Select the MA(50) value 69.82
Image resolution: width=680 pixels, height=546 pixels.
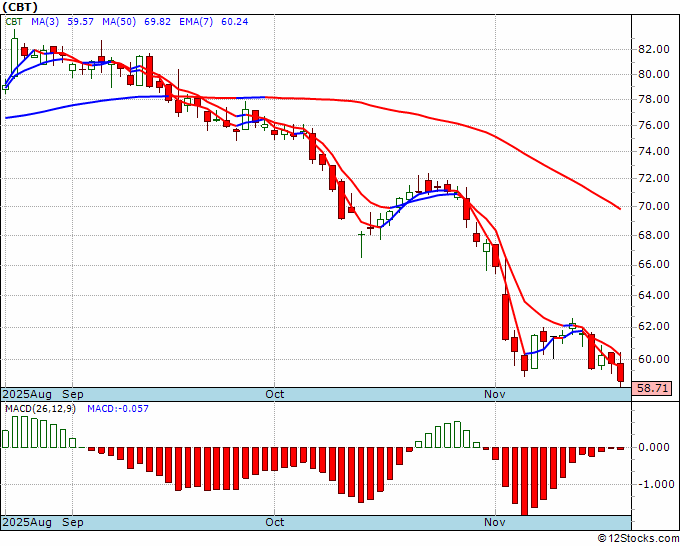[x=157, y=22]
